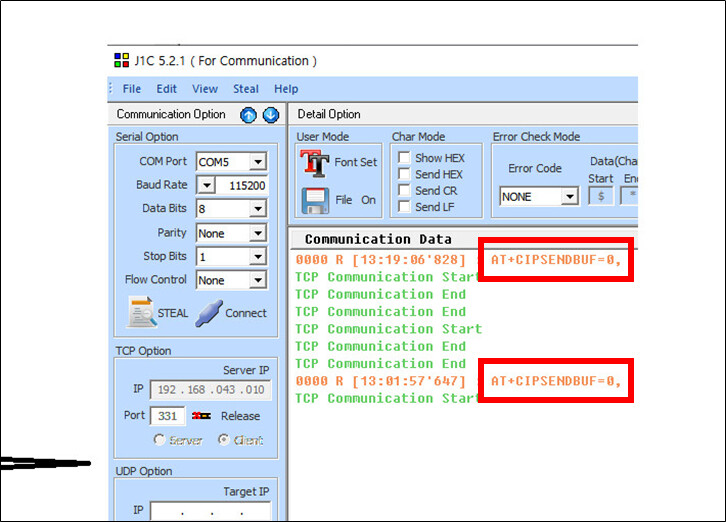Click the blue down-arrow Communication Option icon
Screen dimensions: 726x522
point(271,115)
